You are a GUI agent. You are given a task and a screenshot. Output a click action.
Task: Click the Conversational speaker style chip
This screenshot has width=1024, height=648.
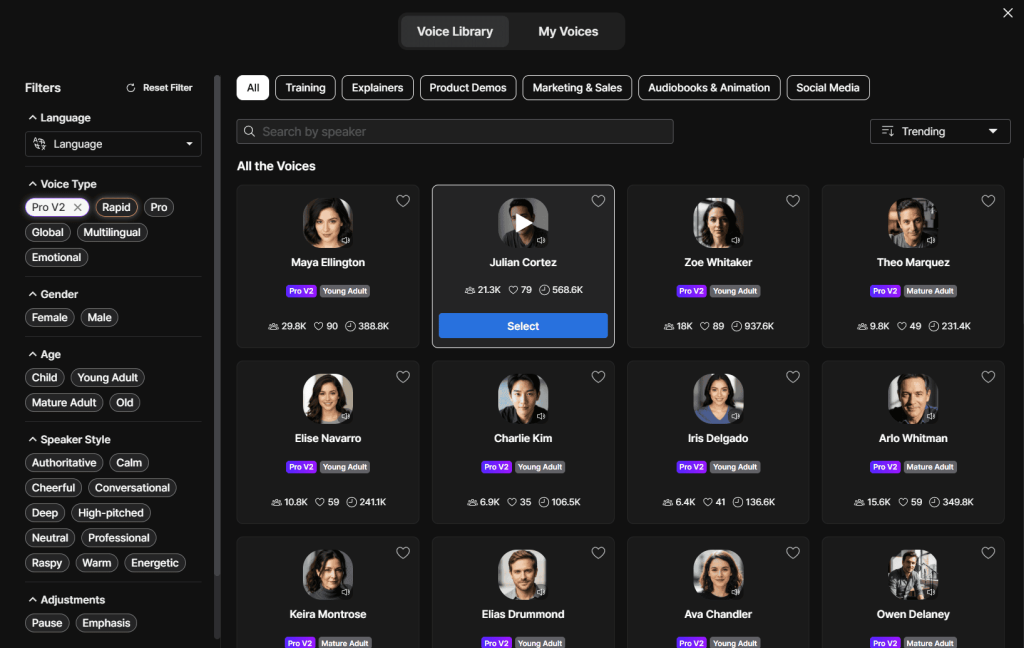(x=132, y=488)
